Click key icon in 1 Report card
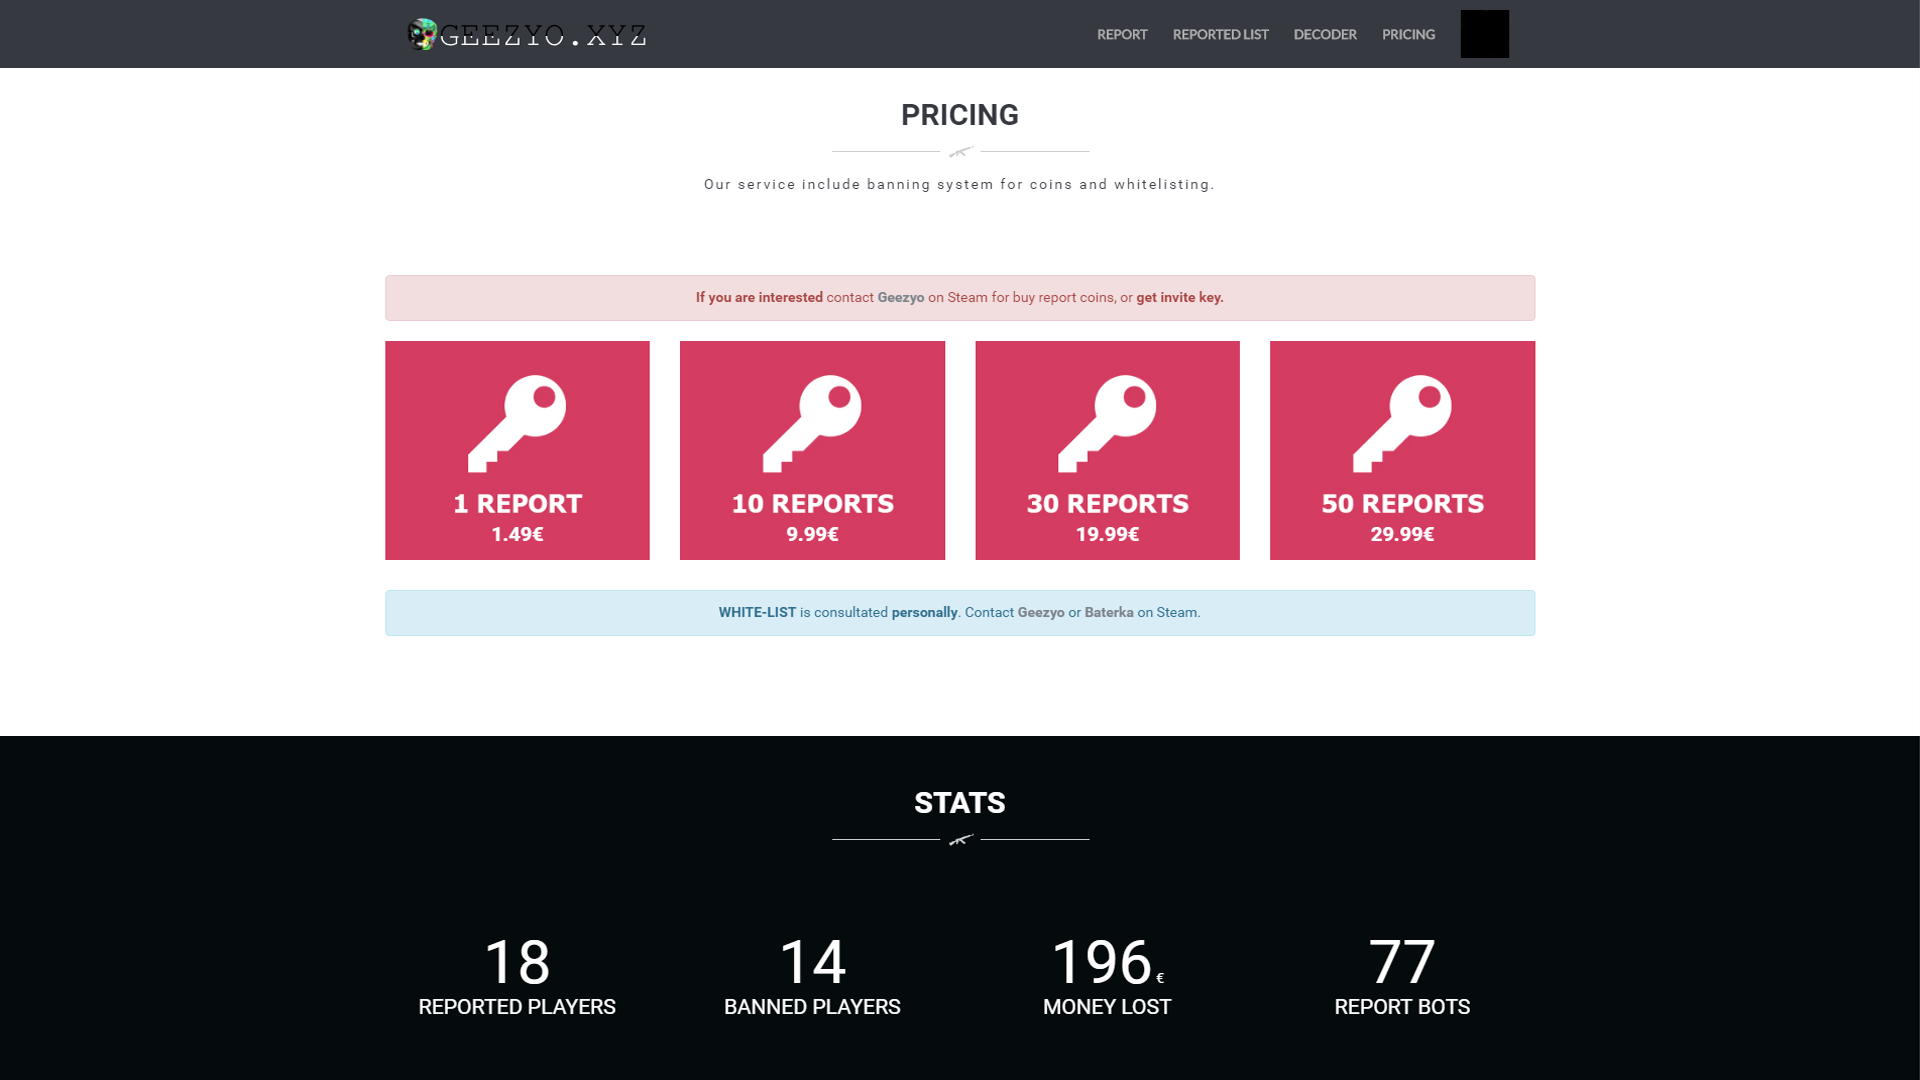 click(x=517, y=423)
